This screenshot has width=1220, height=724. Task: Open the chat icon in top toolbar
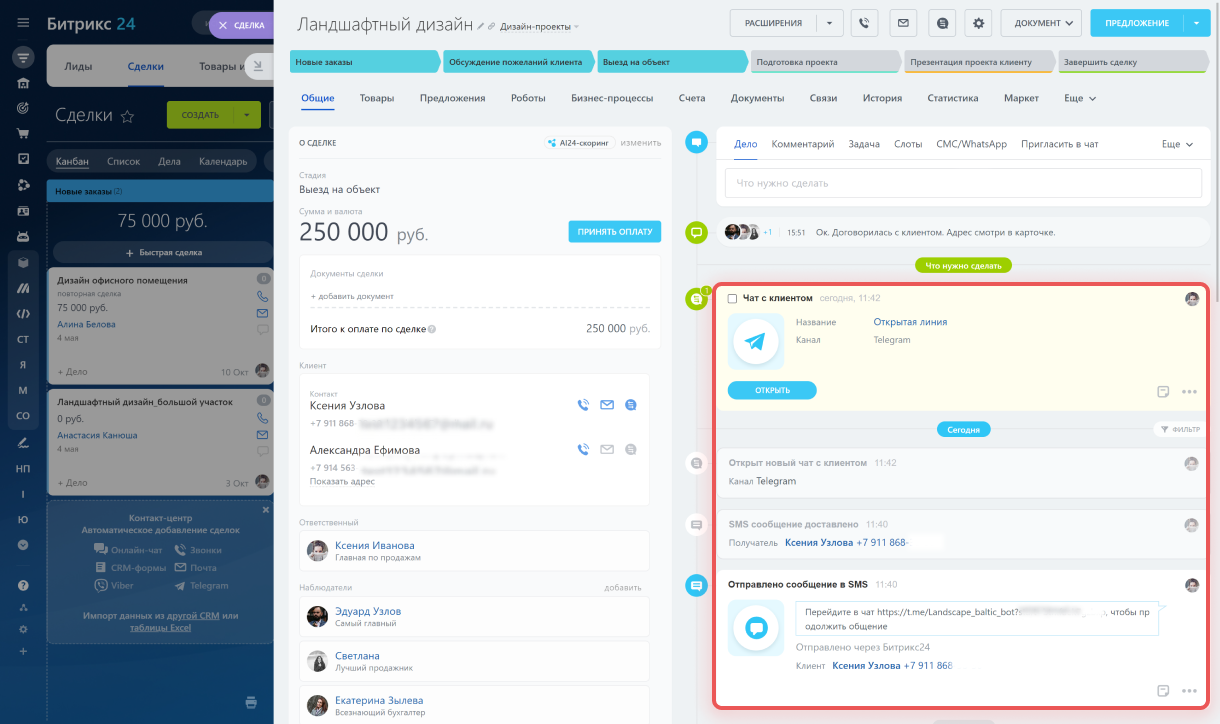tap(940, 23)
